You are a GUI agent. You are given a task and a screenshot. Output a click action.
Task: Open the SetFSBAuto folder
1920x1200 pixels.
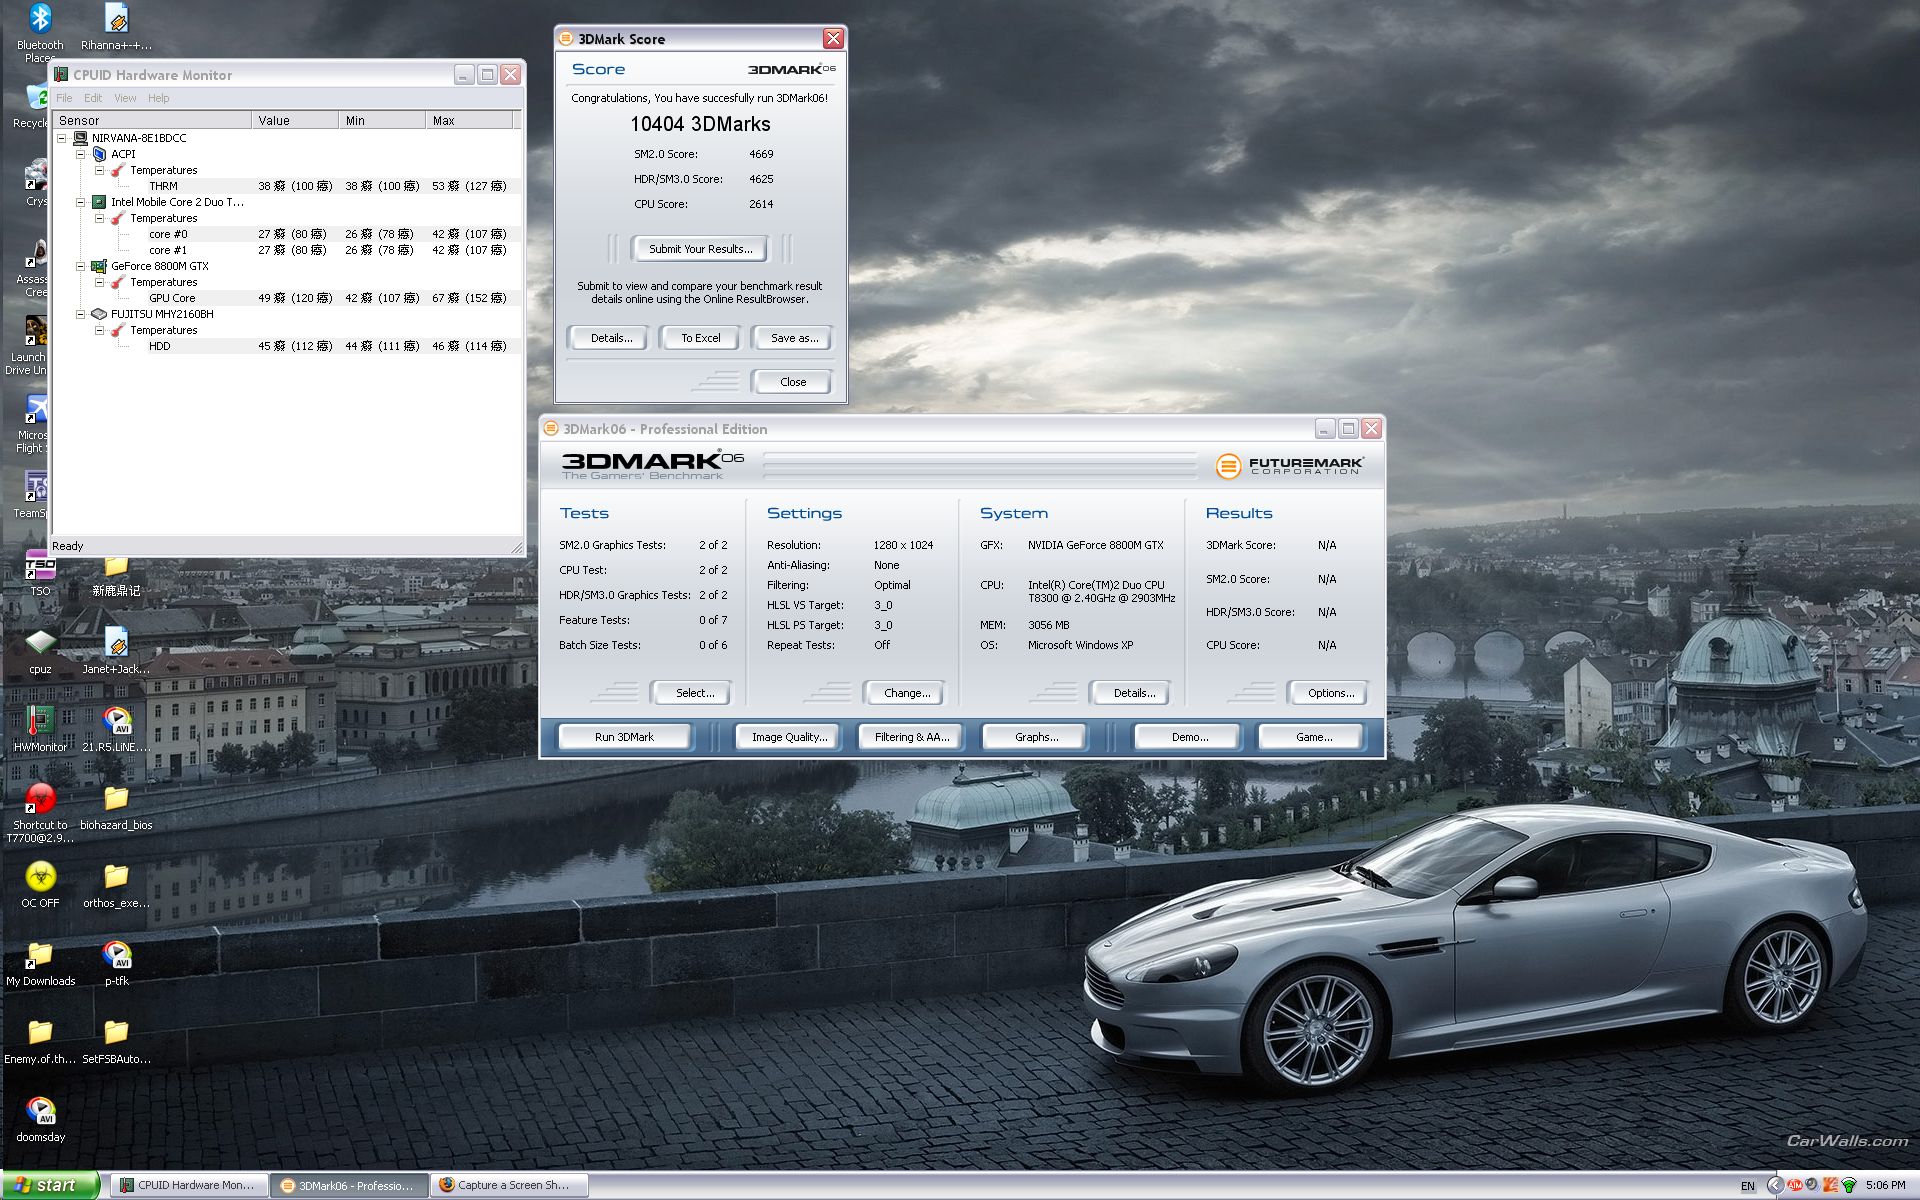tap(116, 1041)
